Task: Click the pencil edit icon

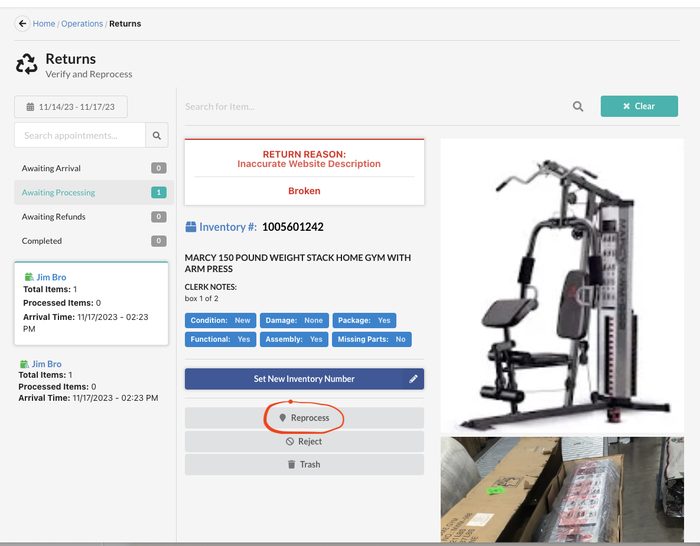Action: [413, 379]
